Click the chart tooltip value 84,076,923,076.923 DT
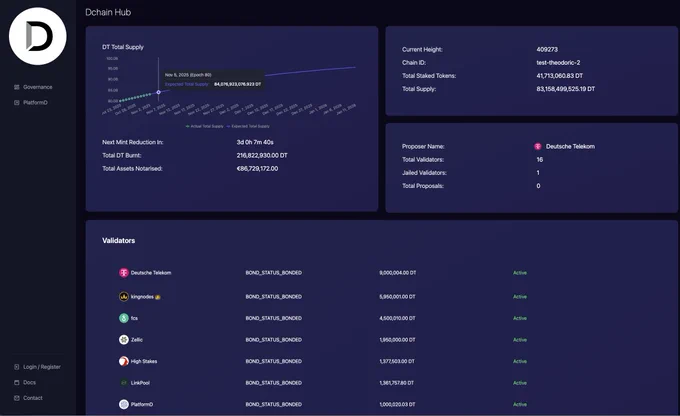 coord(238,84)
